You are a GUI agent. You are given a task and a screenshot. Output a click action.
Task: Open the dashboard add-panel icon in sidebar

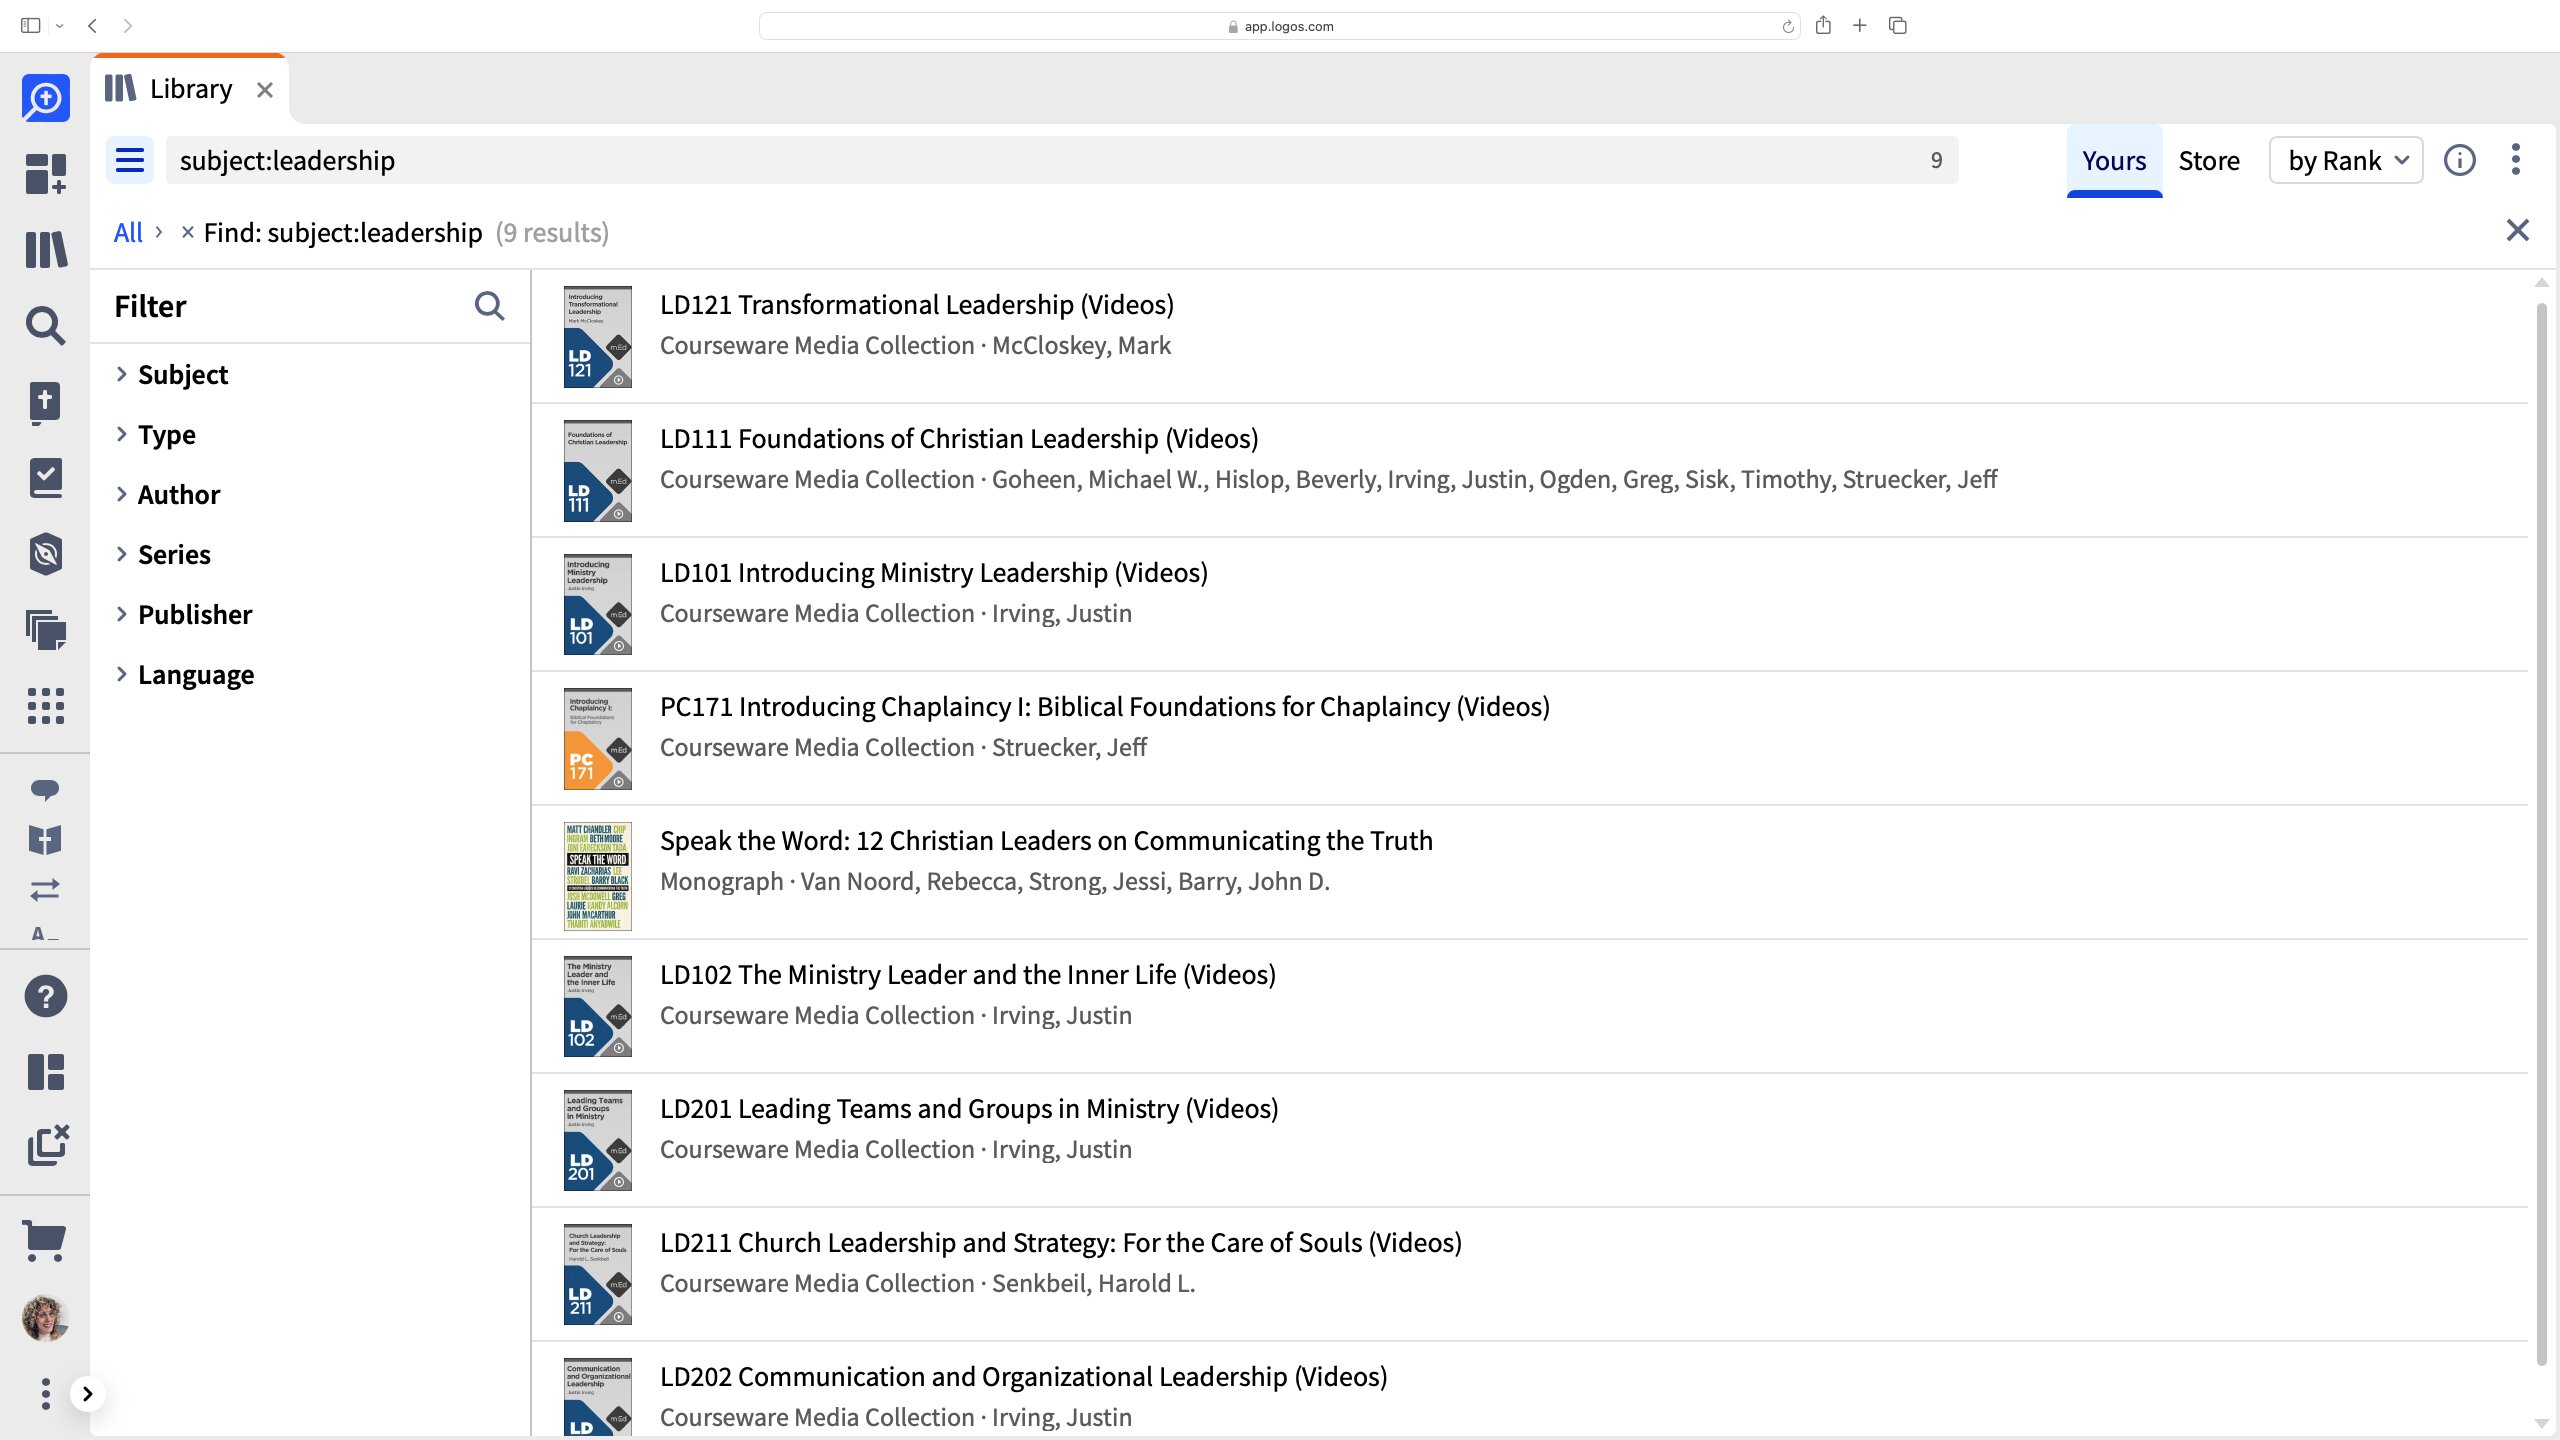pos(45,173)
